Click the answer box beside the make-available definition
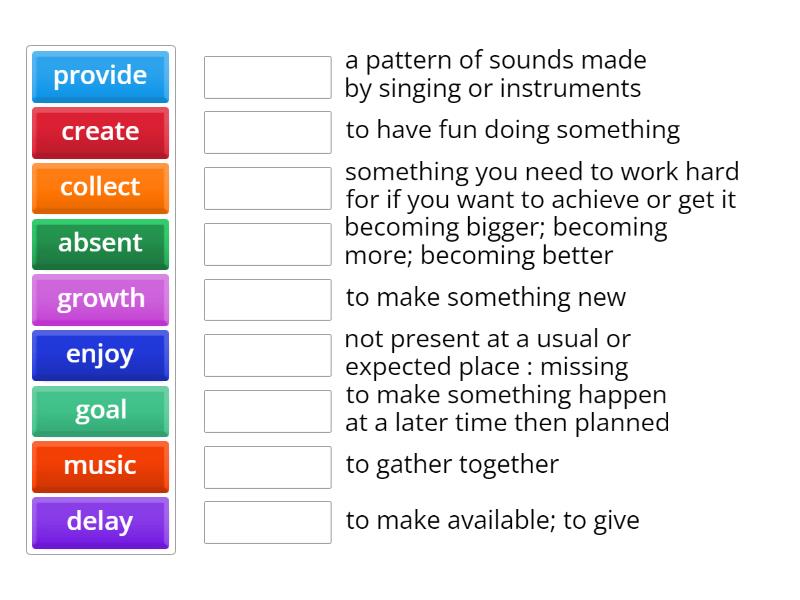This screenshot has width=800, height=600. 266,521
